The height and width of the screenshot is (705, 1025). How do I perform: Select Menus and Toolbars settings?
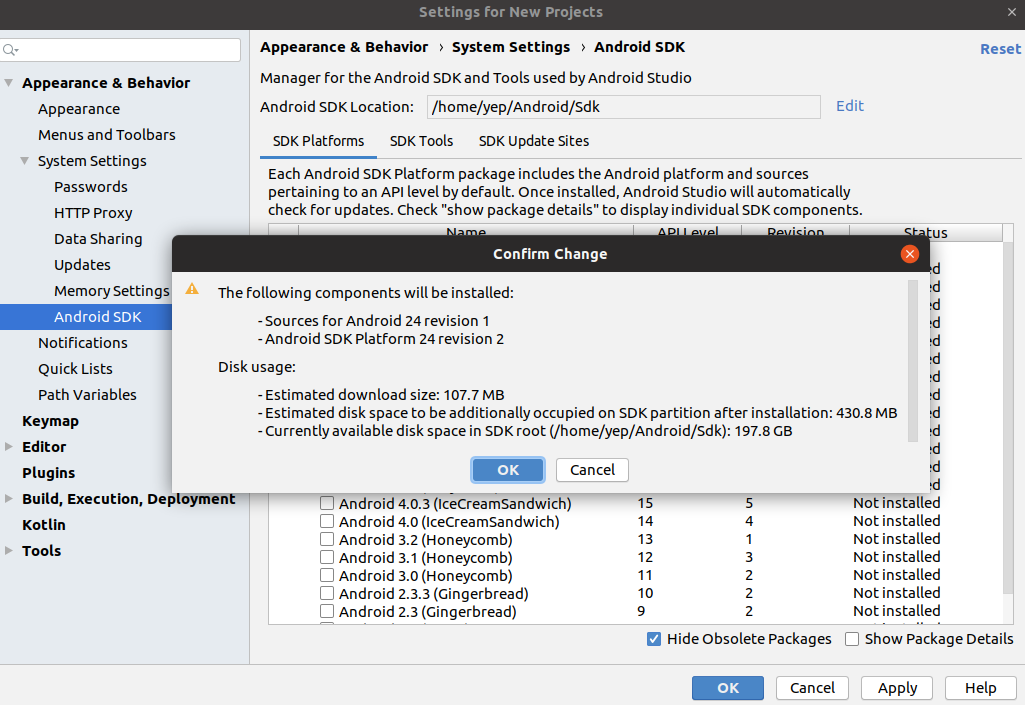(x=107, y=135)
